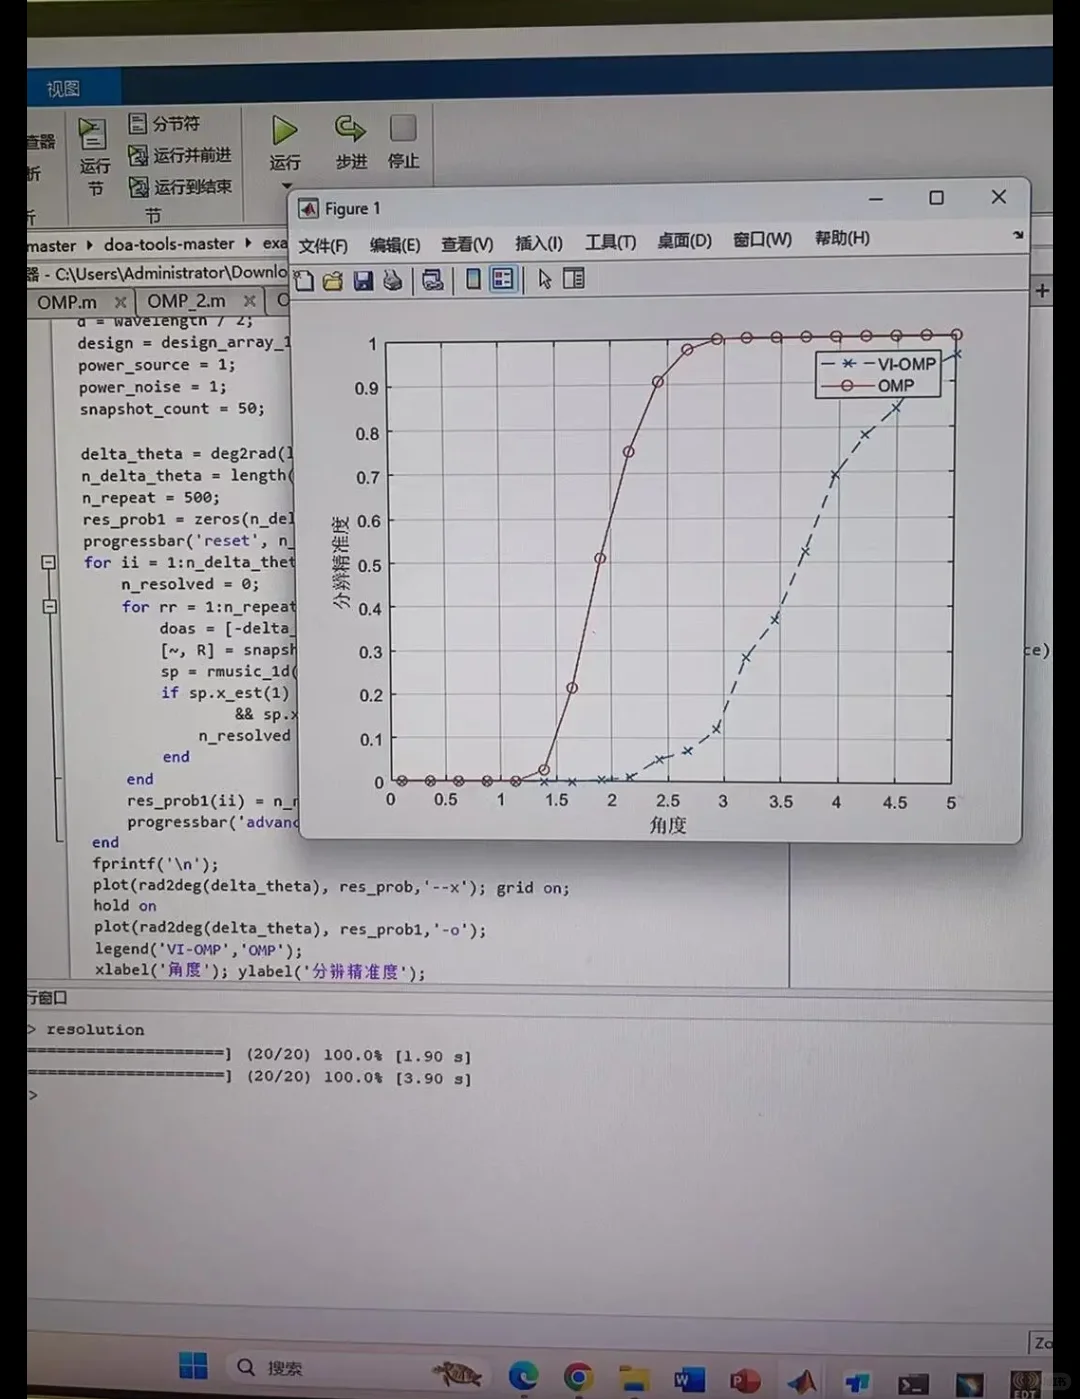
Task: Save the figure using the floppy icon
Action: point(363,281)
